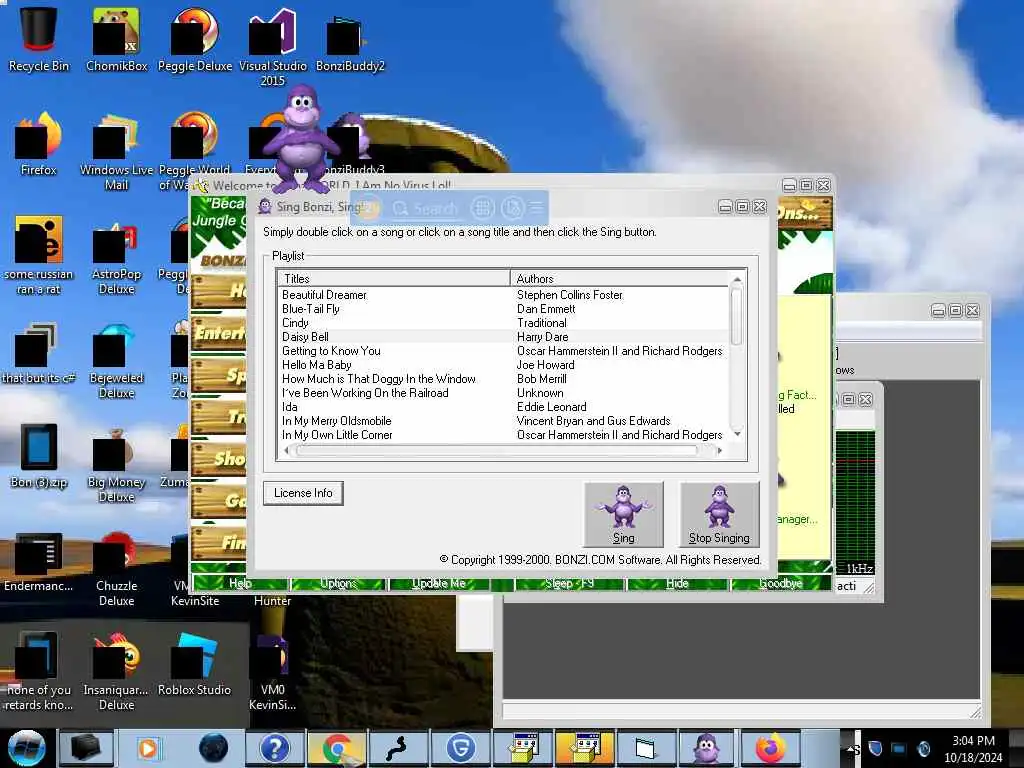
Task: Open the Chuzzle Deluxe desktop icon
Action: tap(116, 569)
